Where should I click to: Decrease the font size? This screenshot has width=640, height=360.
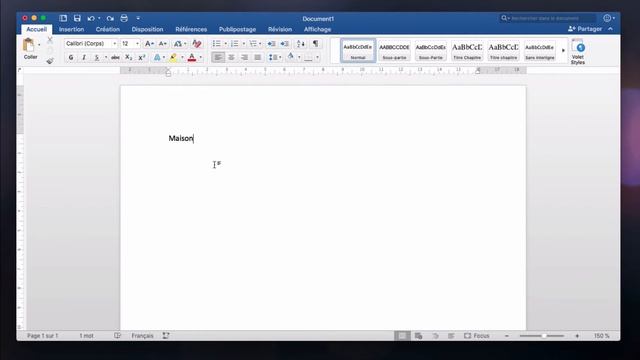162,44
